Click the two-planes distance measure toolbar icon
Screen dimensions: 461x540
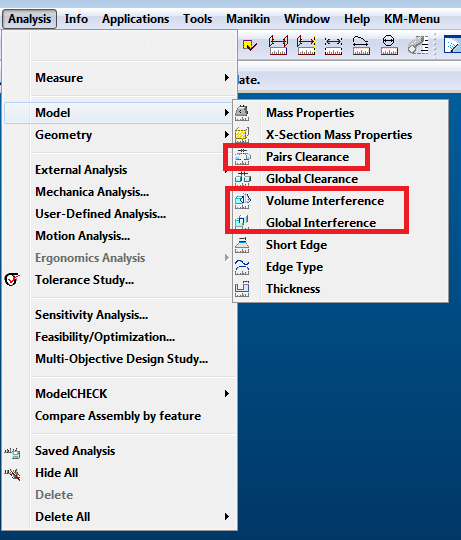pos(278,45)
